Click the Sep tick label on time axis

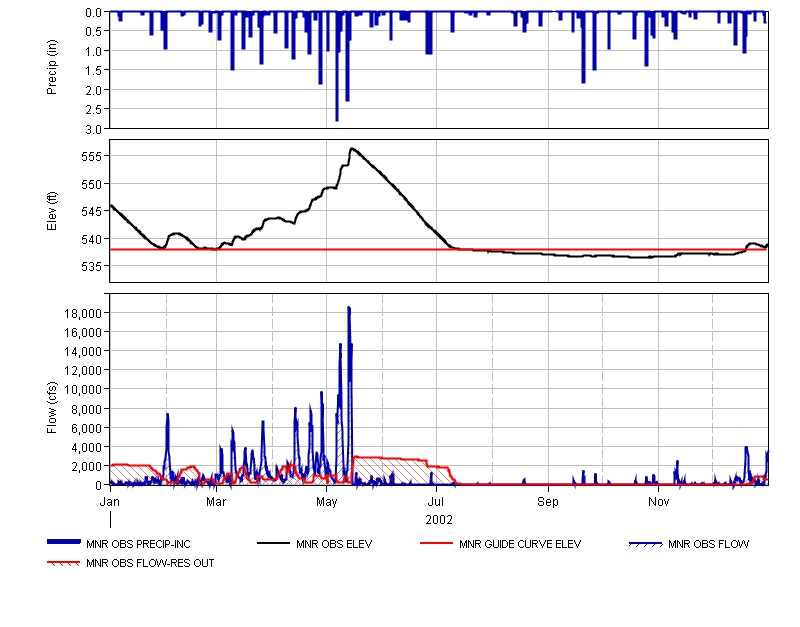coord(548,499)
